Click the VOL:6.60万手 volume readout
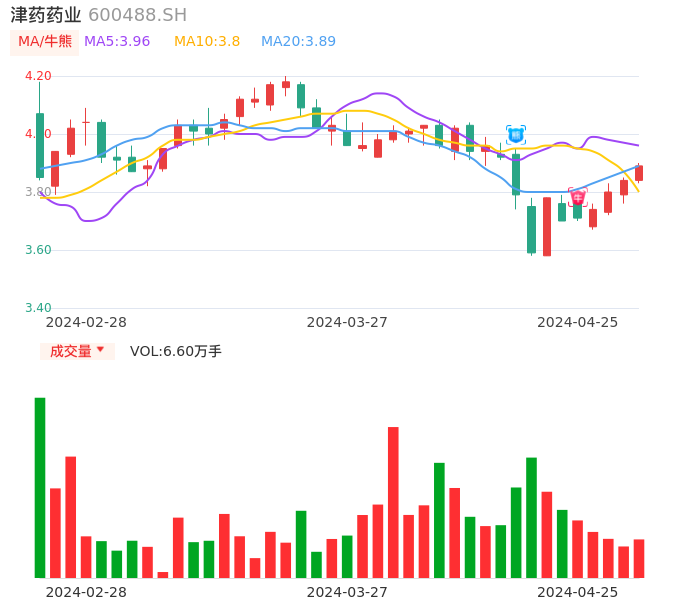The width and height of the screenshot is (686, 606). 175,351
